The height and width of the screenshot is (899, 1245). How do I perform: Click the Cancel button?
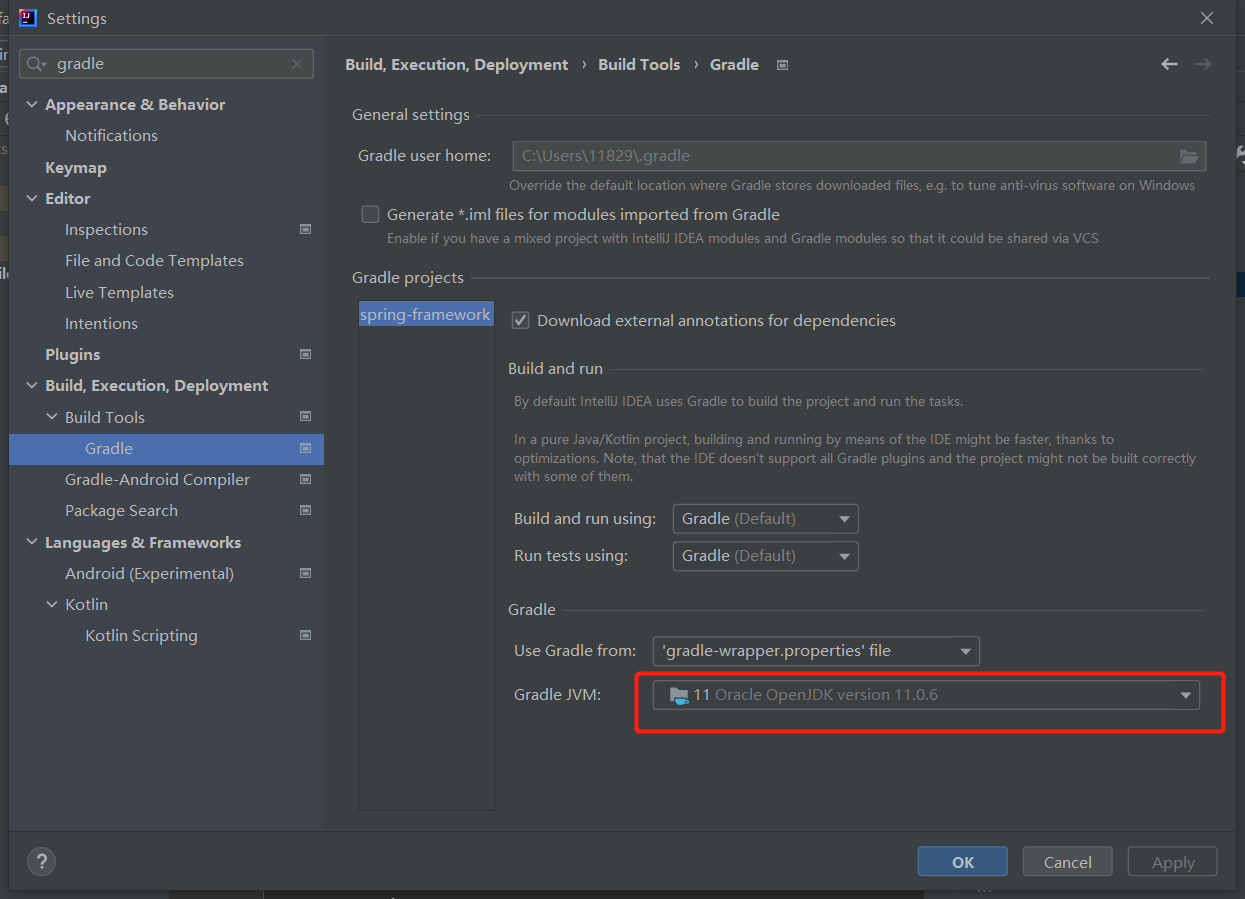pos(1067,862)
